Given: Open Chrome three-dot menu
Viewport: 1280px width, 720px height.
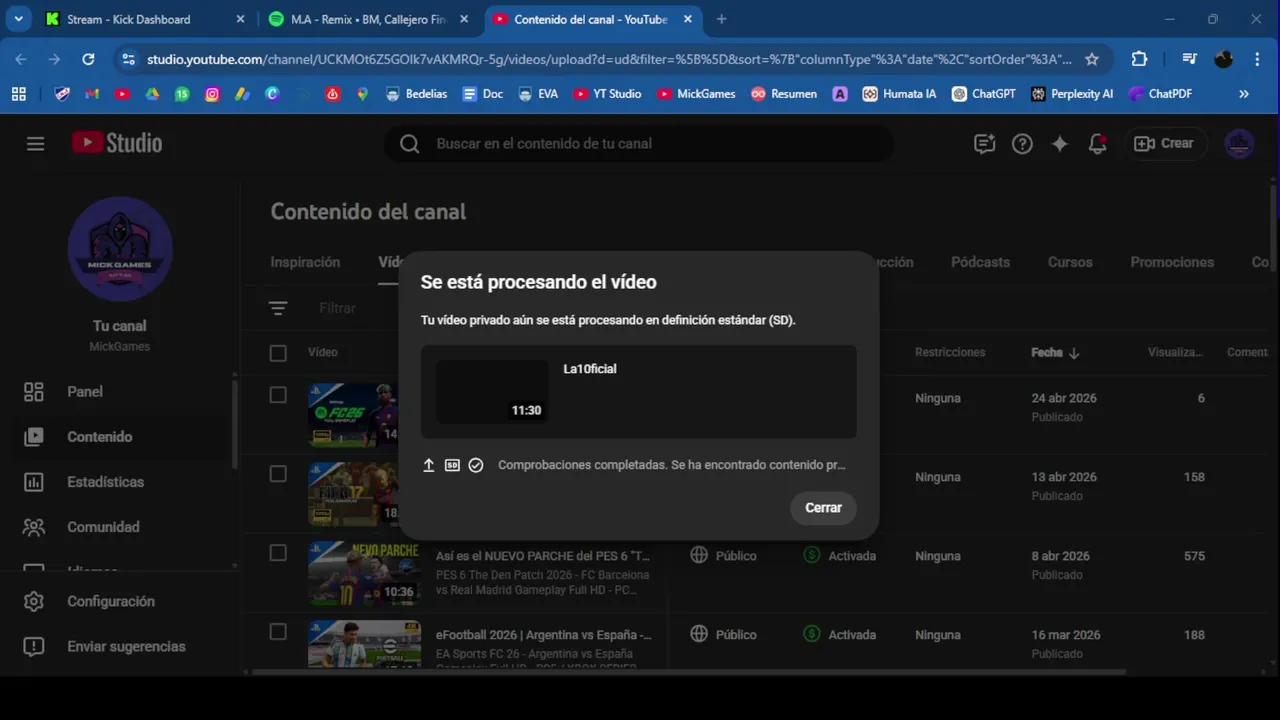Looking at the screenshot, I should [1257, 59].
